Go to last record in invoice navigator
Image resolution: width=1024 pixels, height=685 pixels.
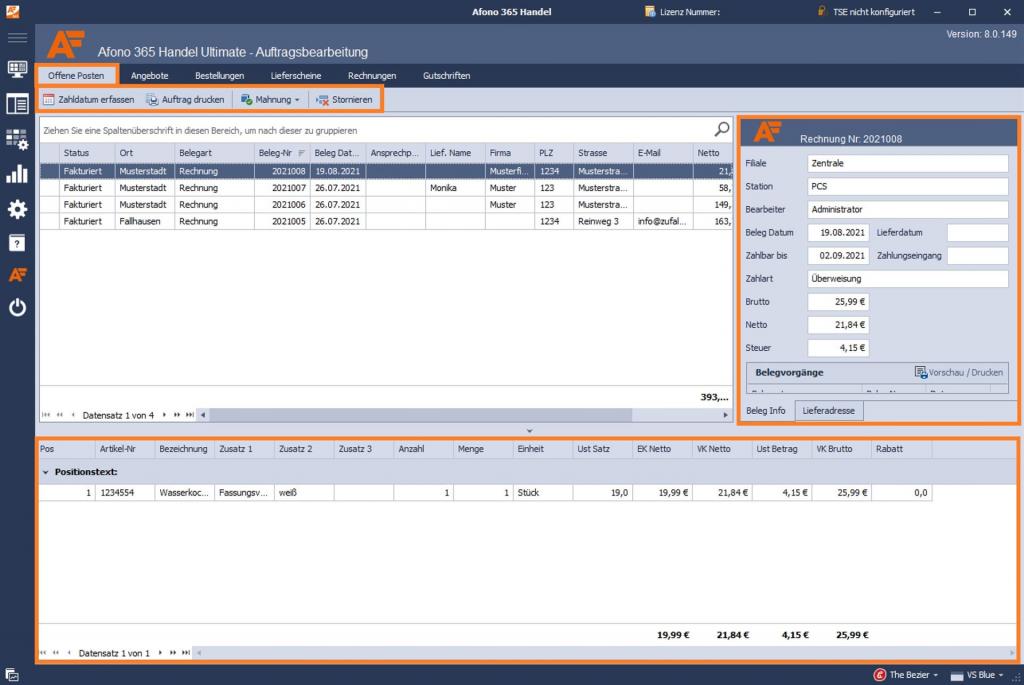coord(189,415)
